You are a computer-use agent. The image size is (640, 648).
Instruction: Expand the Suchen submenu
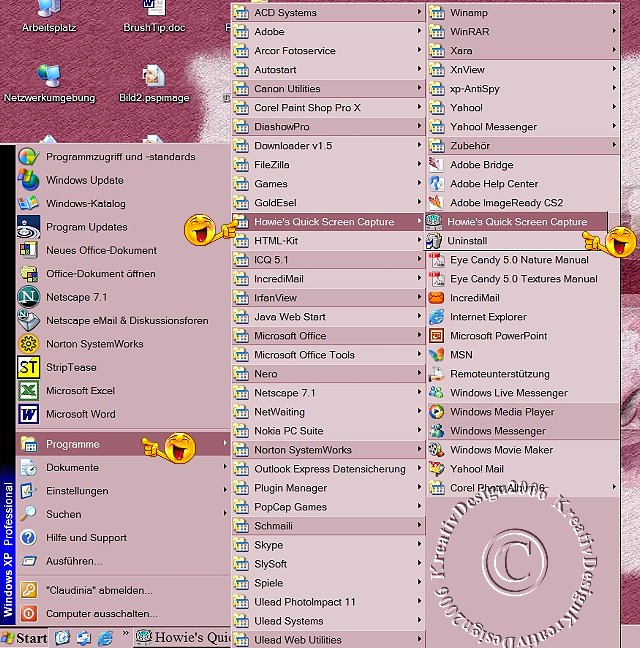tap(123, 514)
